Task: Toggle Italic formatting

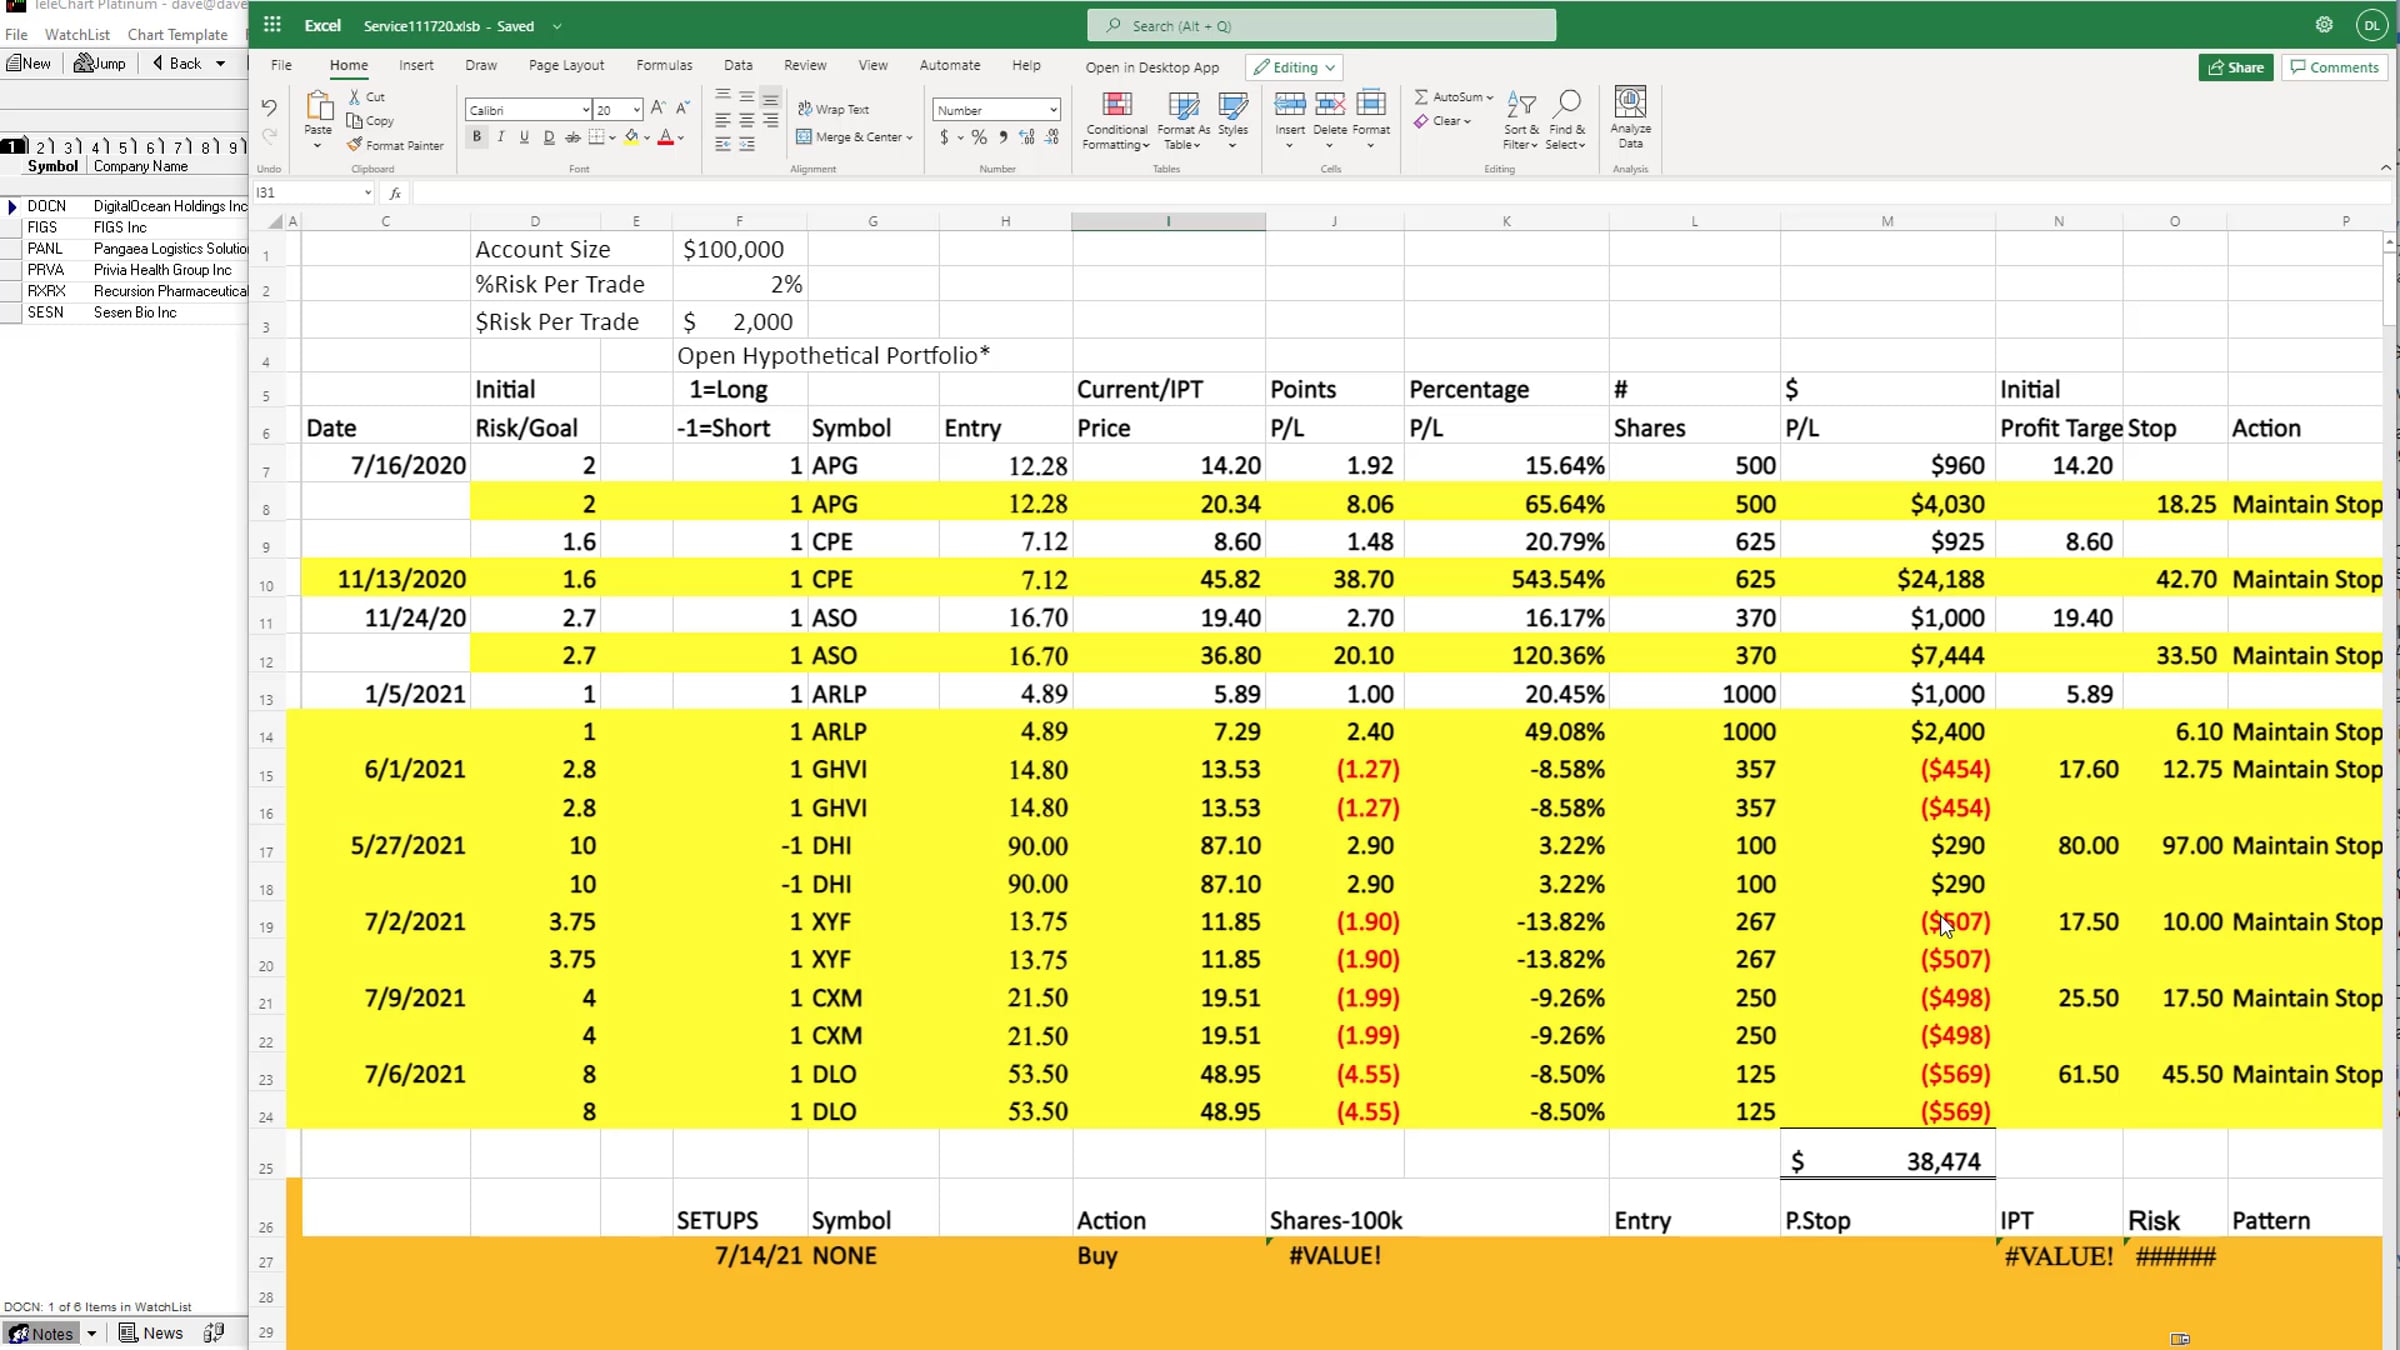Action: pyautogui.click(x=500, y=137)
